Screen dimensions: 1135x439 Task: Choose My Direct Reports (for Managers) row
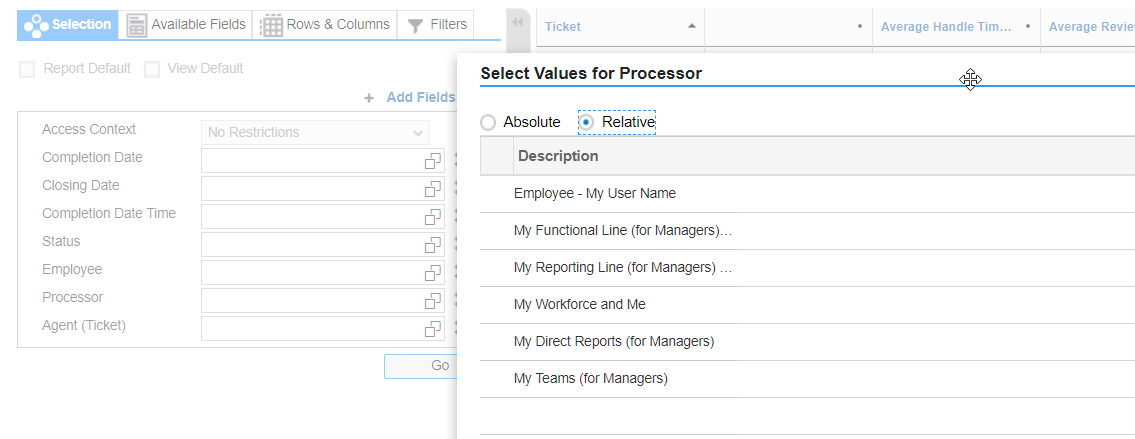[613, 342]
